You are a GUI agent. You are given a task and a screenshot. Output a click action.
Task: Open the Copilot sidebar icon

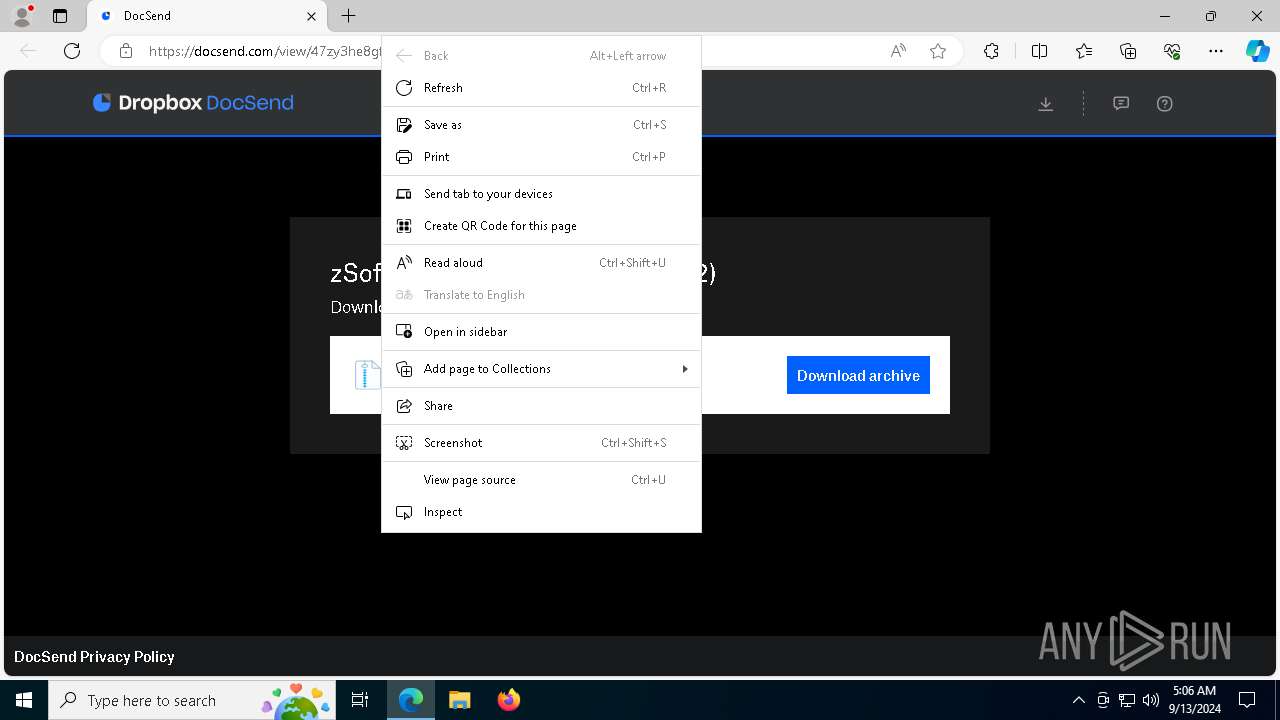[1257, 51]
